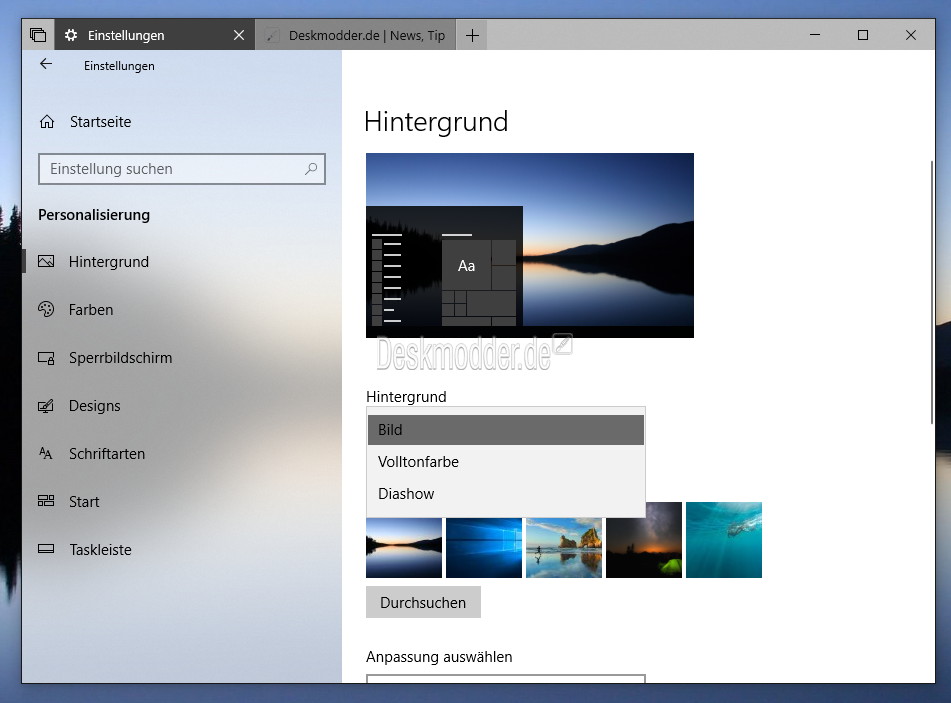Select the Farben palette icon
The image size is (951, 703).
(x=46, y=309)
